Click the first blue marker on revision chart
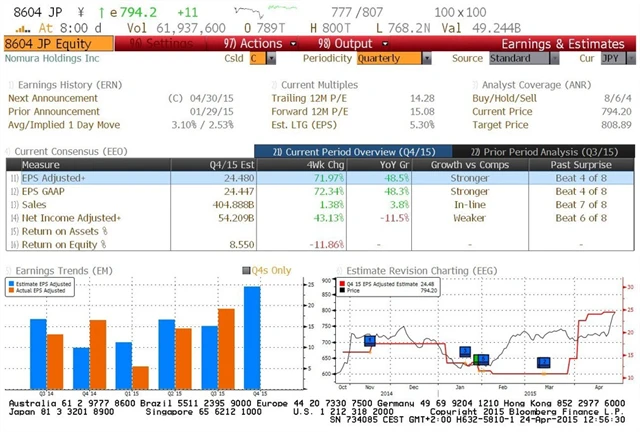 coord(370,341)
